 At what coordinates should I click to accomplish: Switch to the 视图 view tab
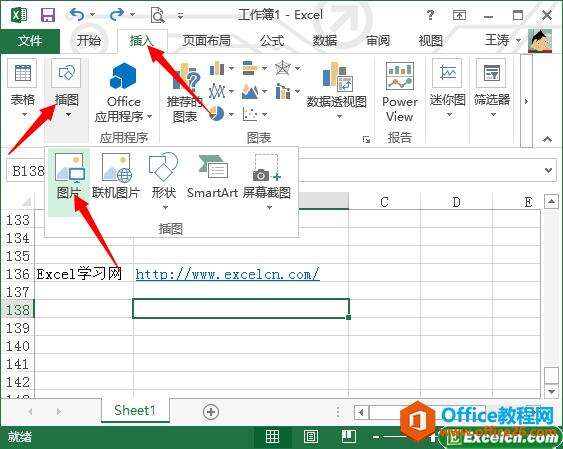tap(431, 41)
